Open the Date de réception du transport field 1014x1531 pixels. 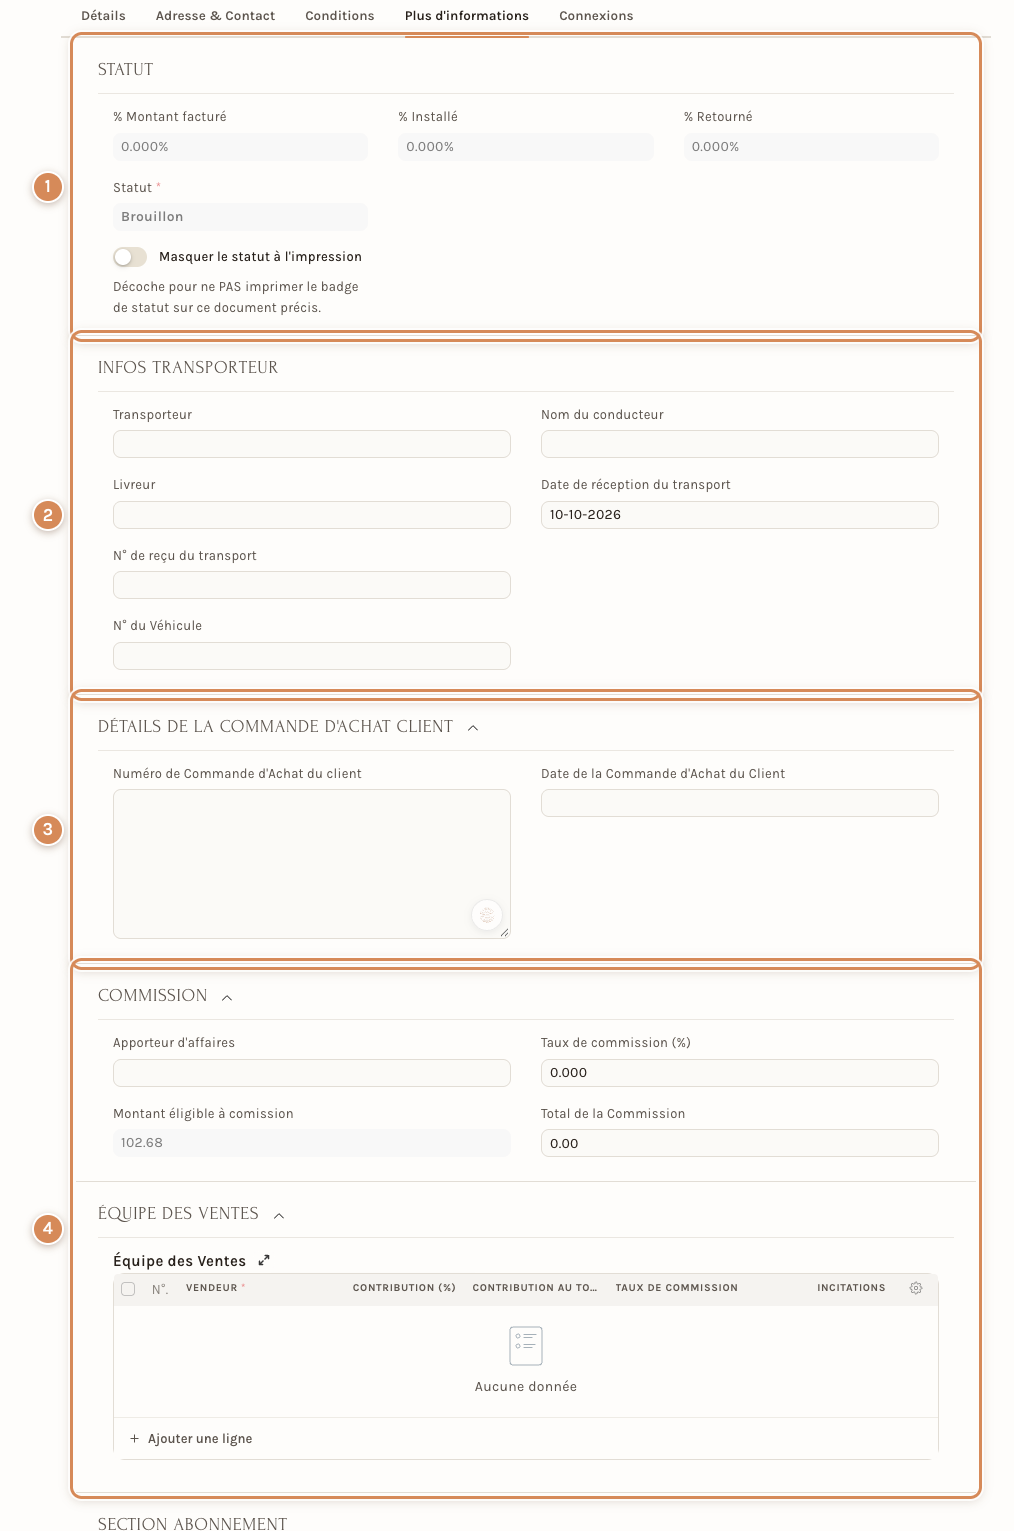740,515
